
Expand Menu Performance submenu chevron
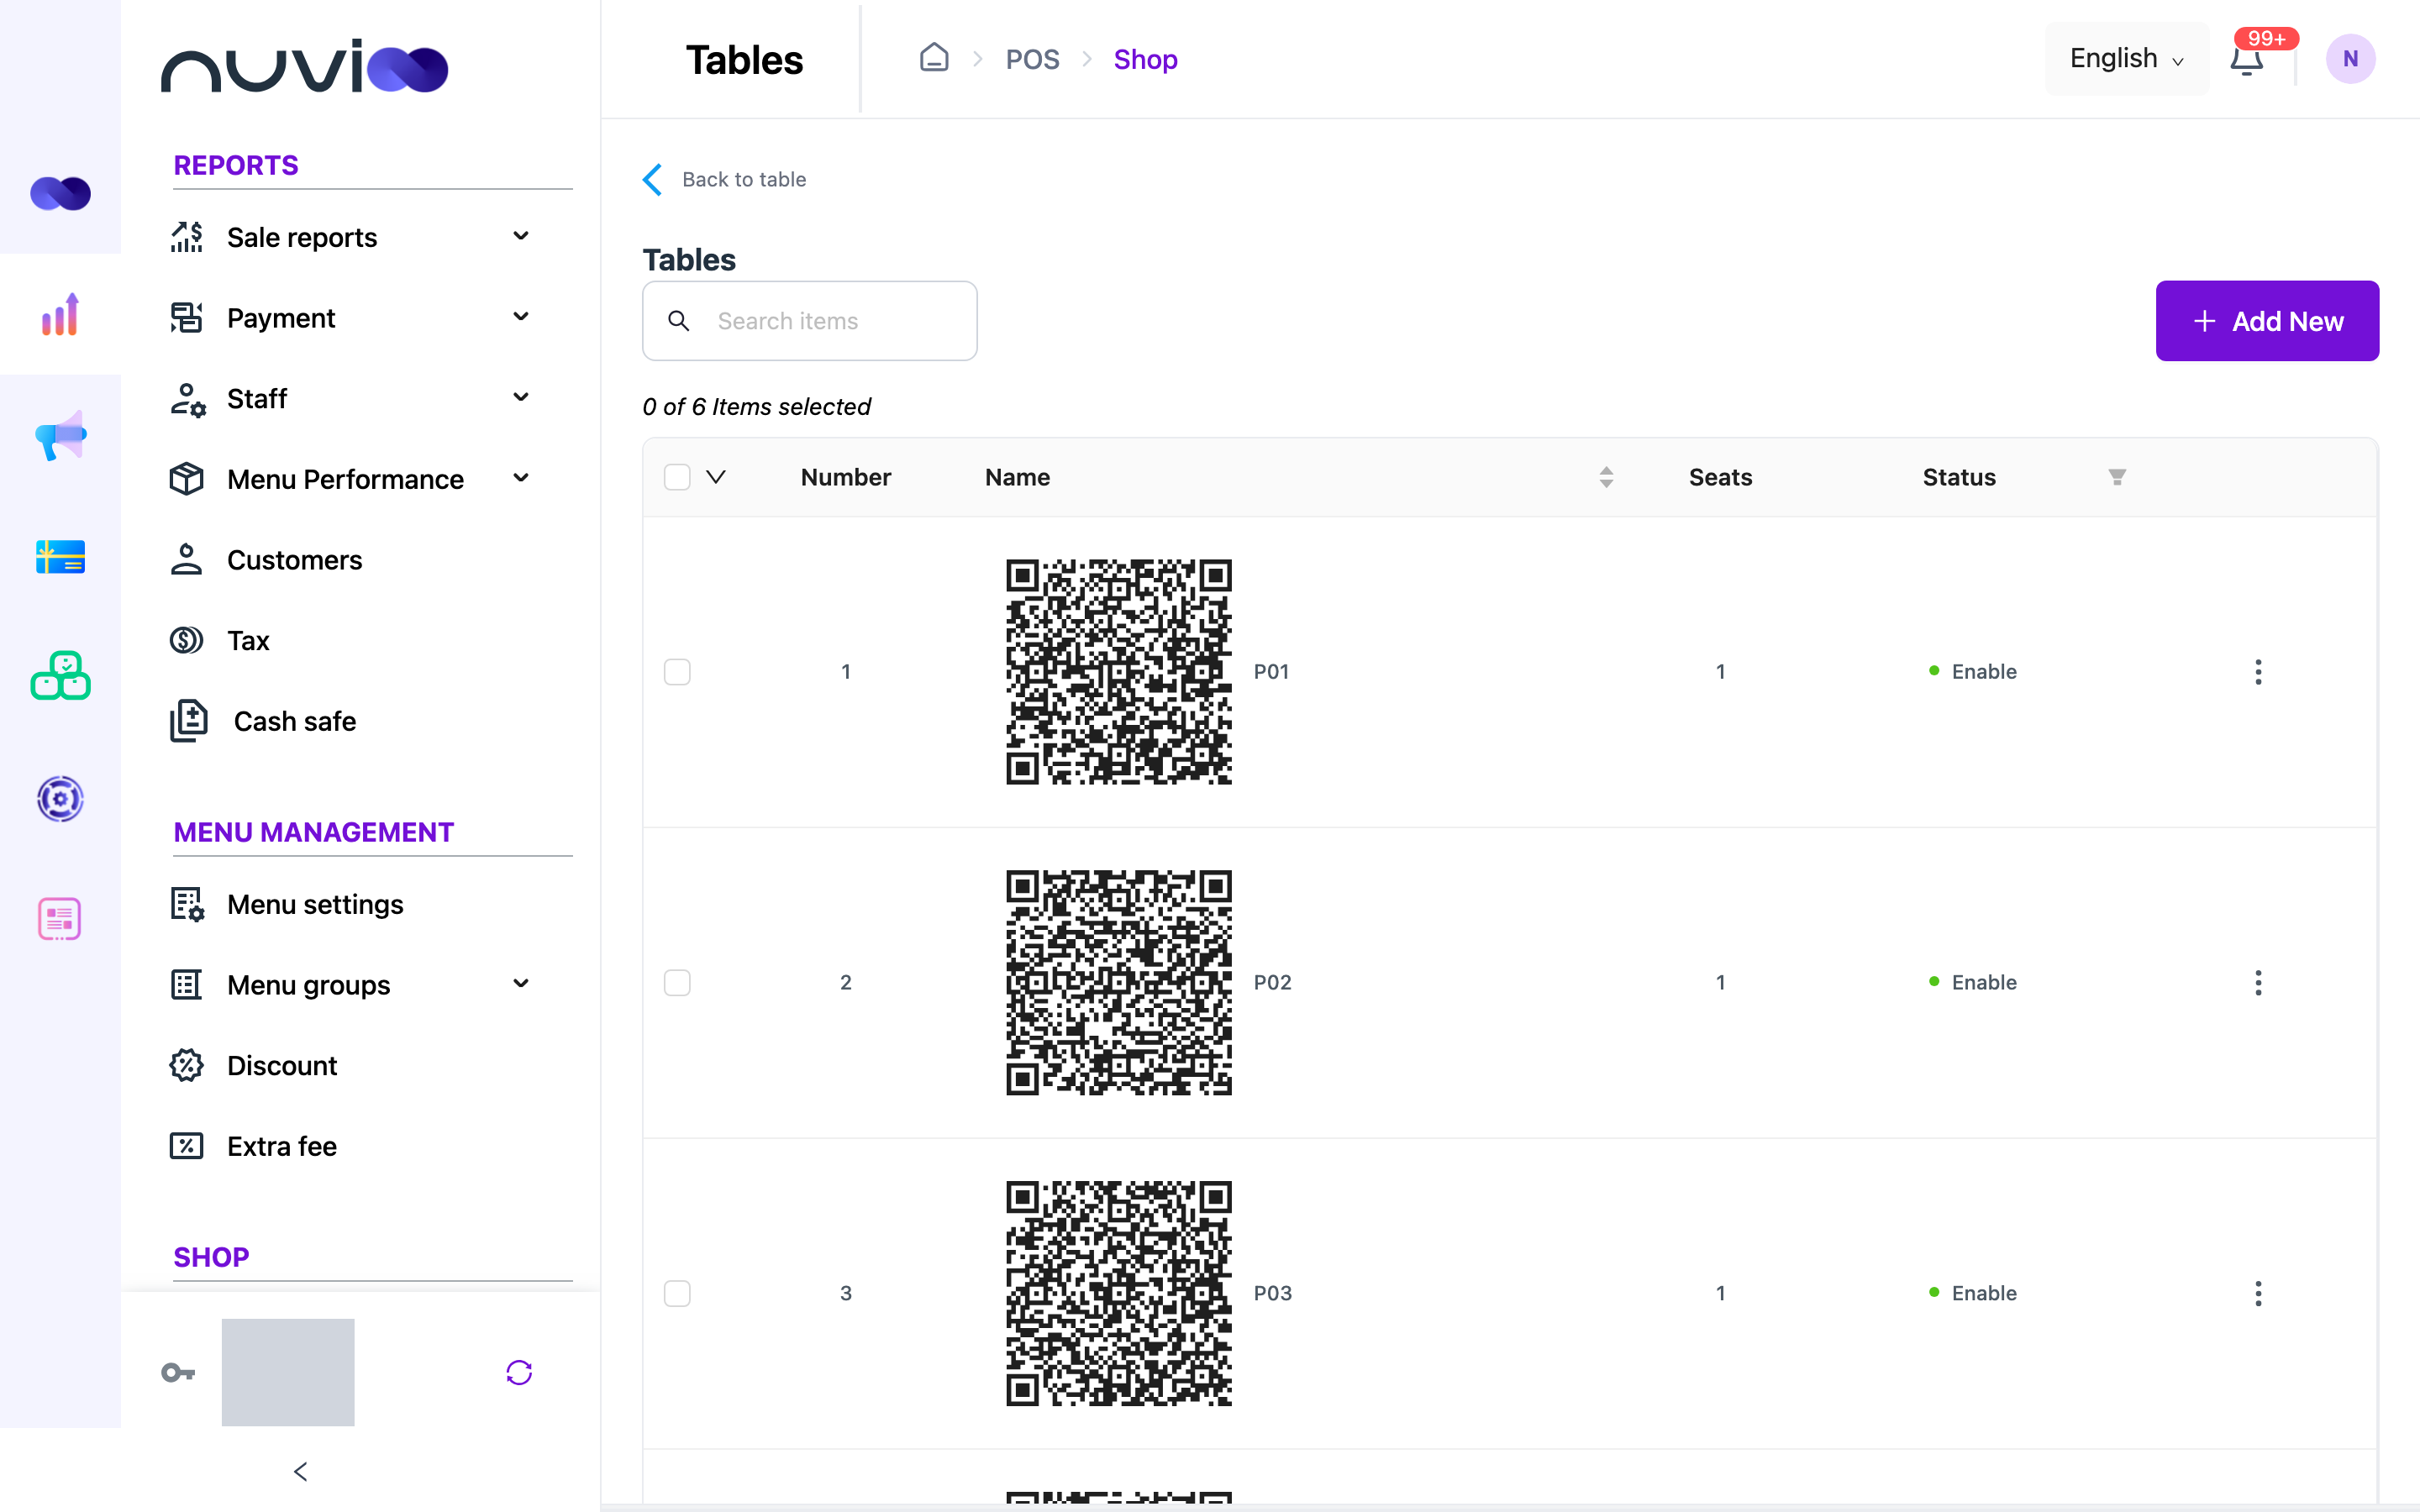point(520,478)
